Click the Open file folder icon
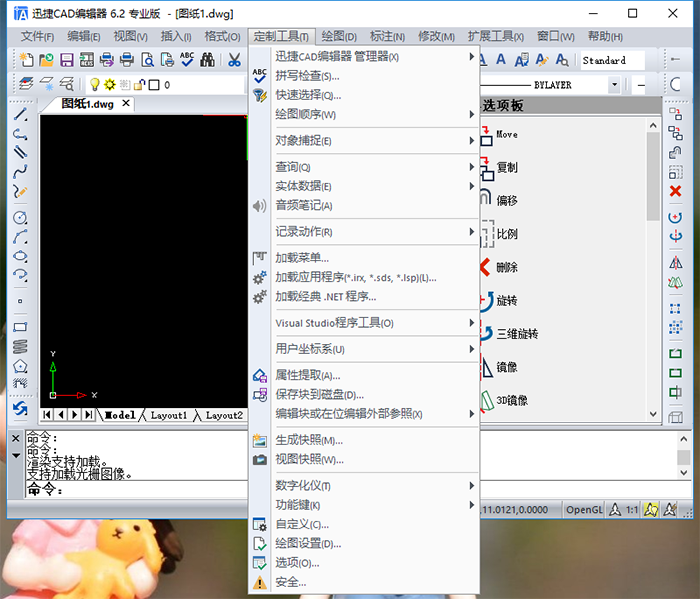This screenshot has height=599, width=700. click(46, 60)
